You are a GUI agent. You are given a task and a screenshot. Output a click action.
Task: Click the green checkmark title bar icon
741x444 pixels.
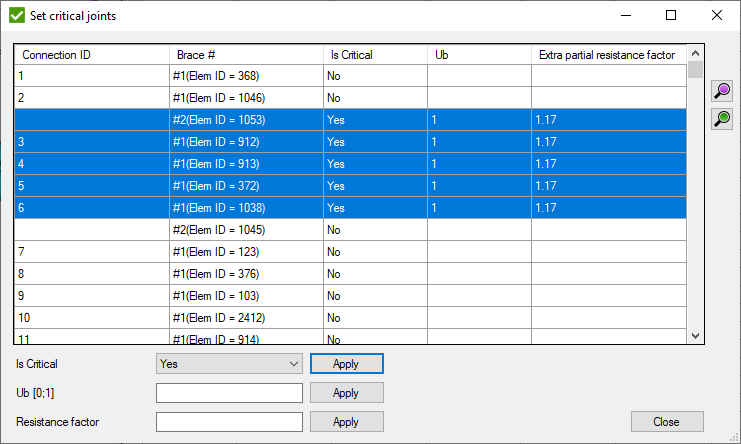click(x=16, y=15)
